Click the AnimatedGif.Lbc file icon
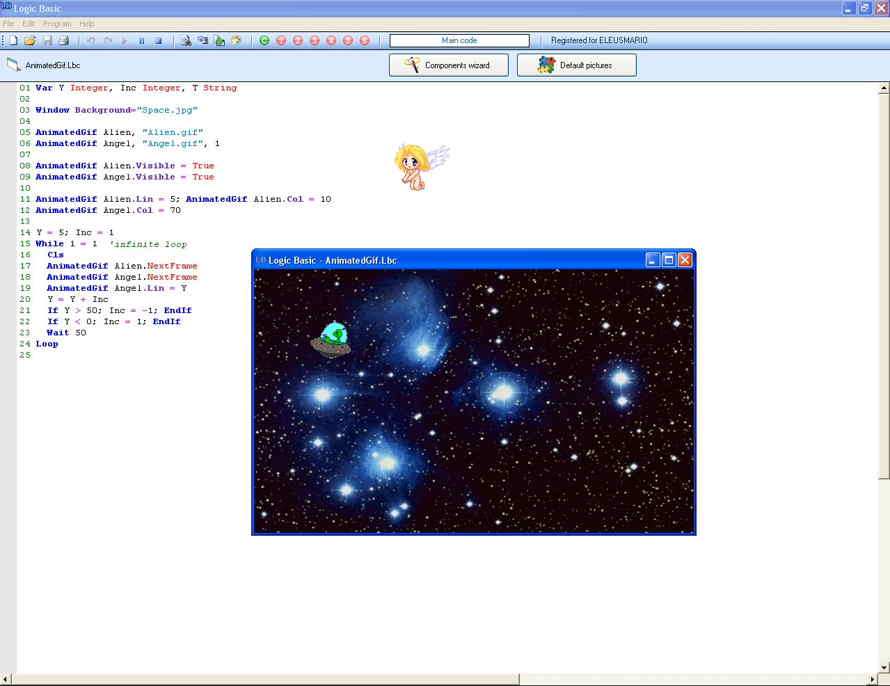 click(x=14, y=65)
